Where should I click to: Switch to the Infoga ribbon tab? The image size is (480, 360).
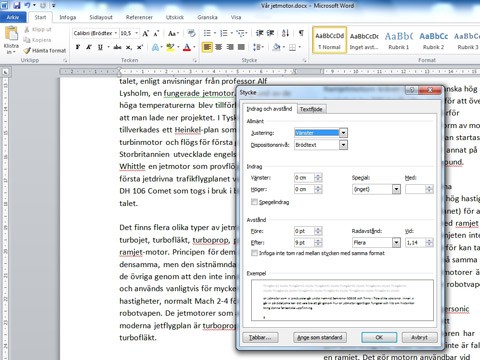tap(68, 17)
